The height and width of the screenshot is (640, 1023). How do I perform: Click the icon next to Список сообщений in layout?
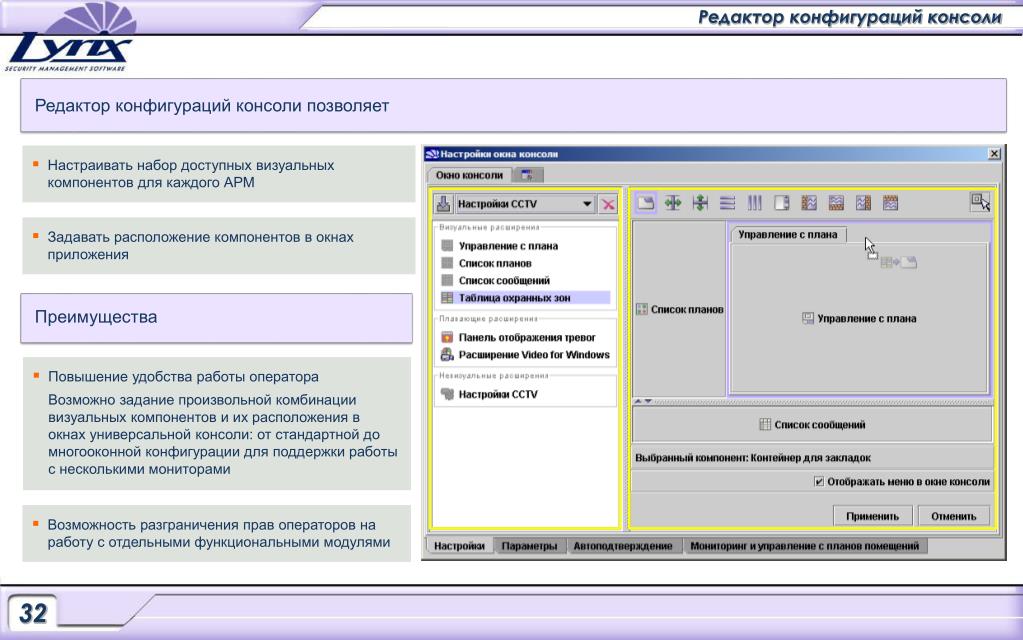(765, 425)
